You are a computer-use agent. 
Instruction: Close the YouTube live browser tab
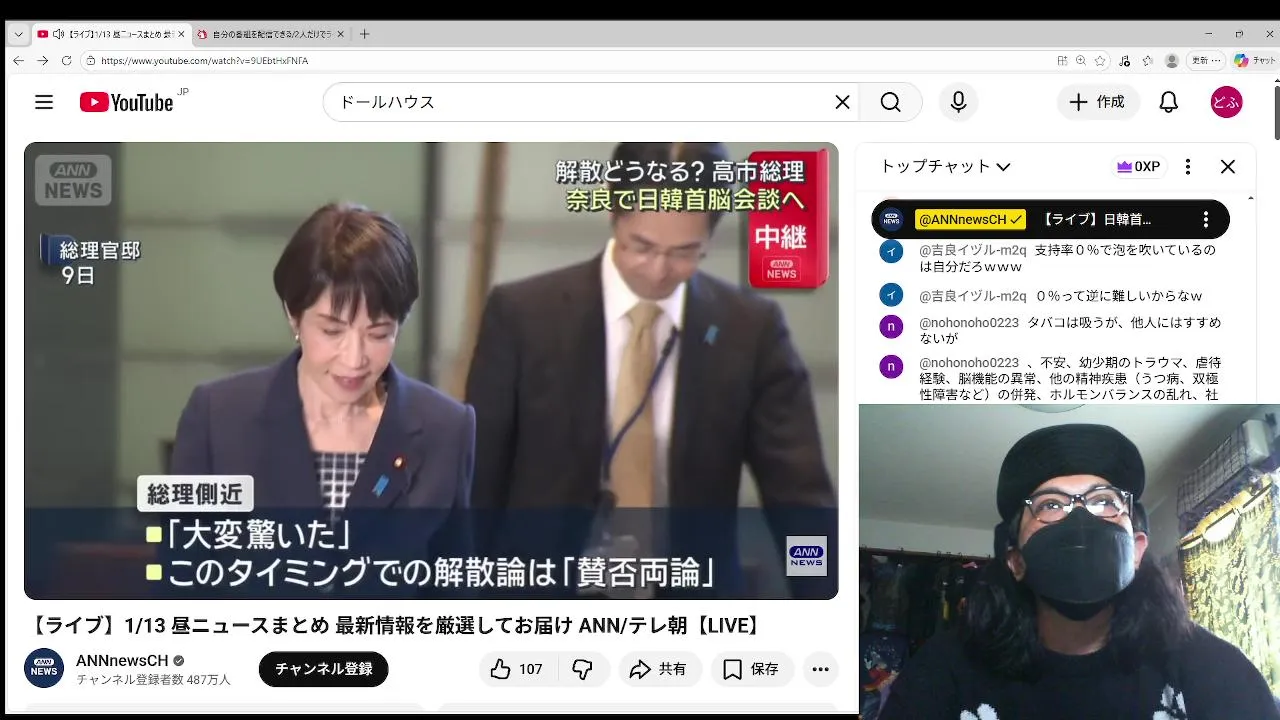point(181,34)
